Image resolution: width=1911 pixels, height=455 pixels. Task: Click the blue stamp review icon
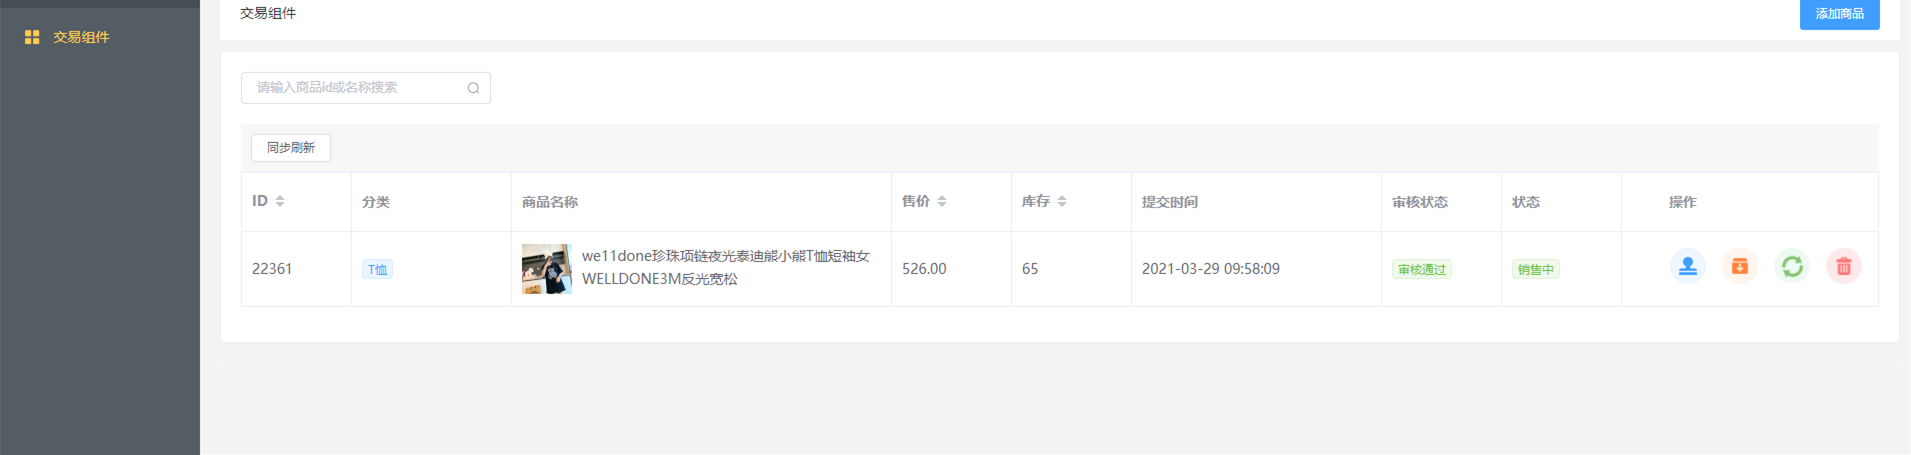point(1688,266)
